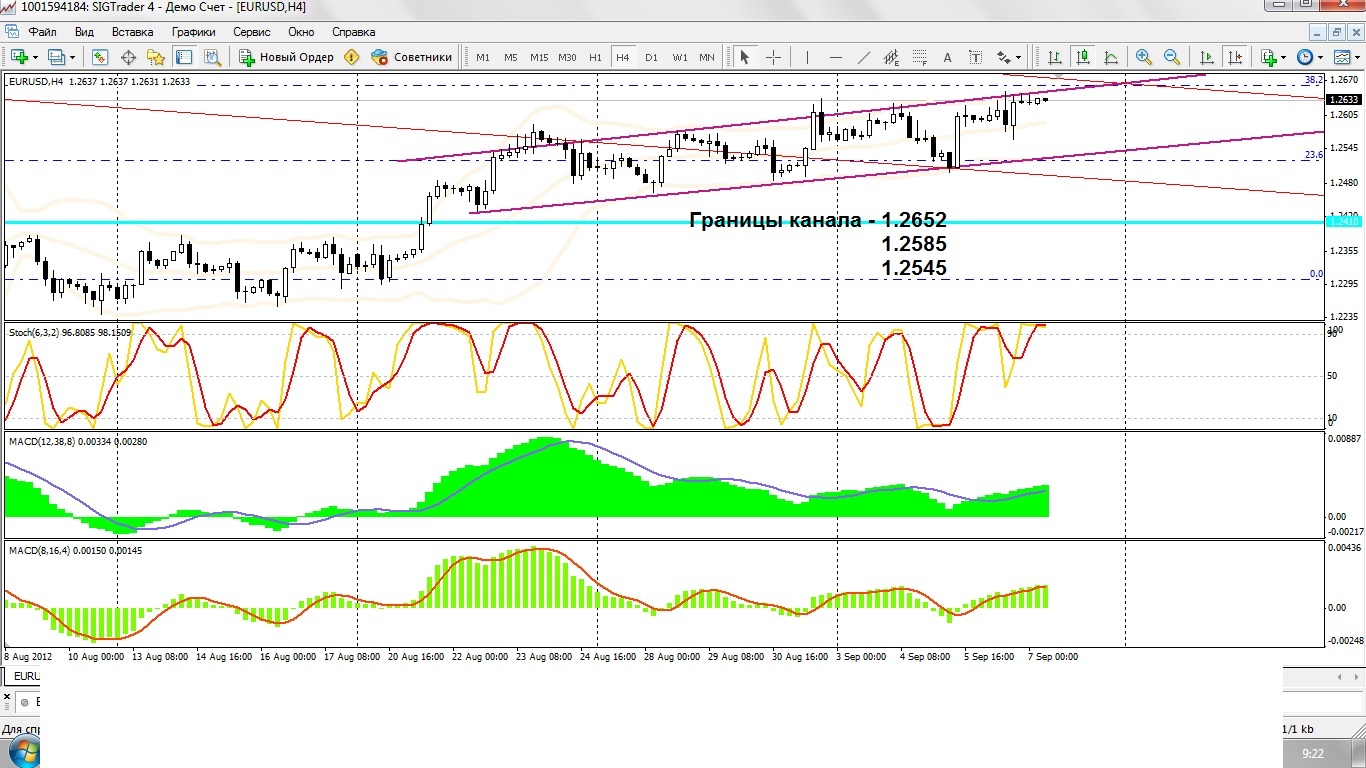Click the Новый Ордер button
The width and height of the screenshot is (1366, 768).
pyautogui.click(x=285, y=57)
